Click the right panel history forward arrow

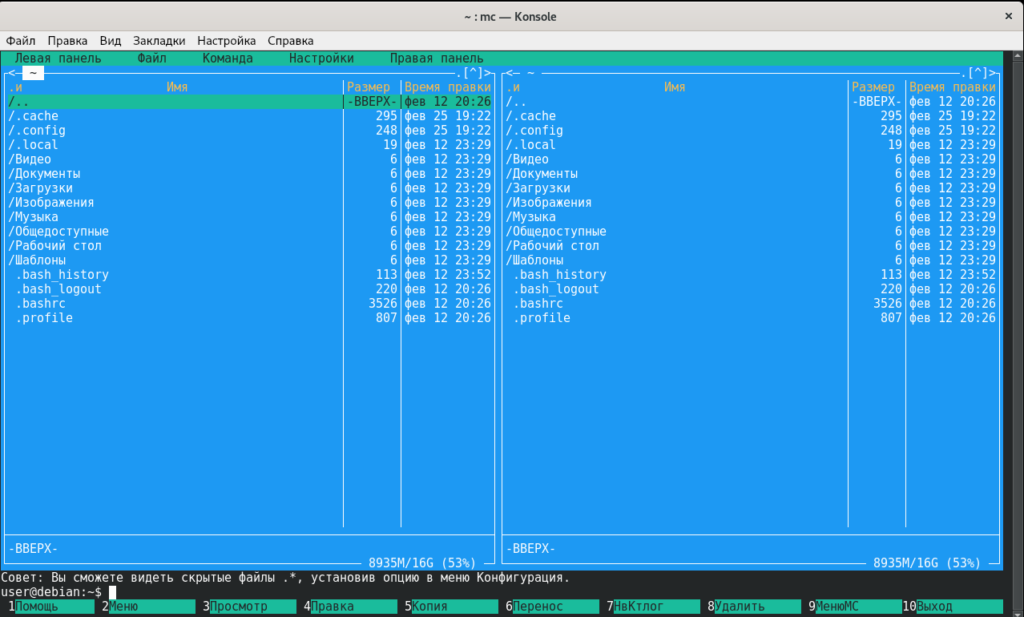coord(991,73)
